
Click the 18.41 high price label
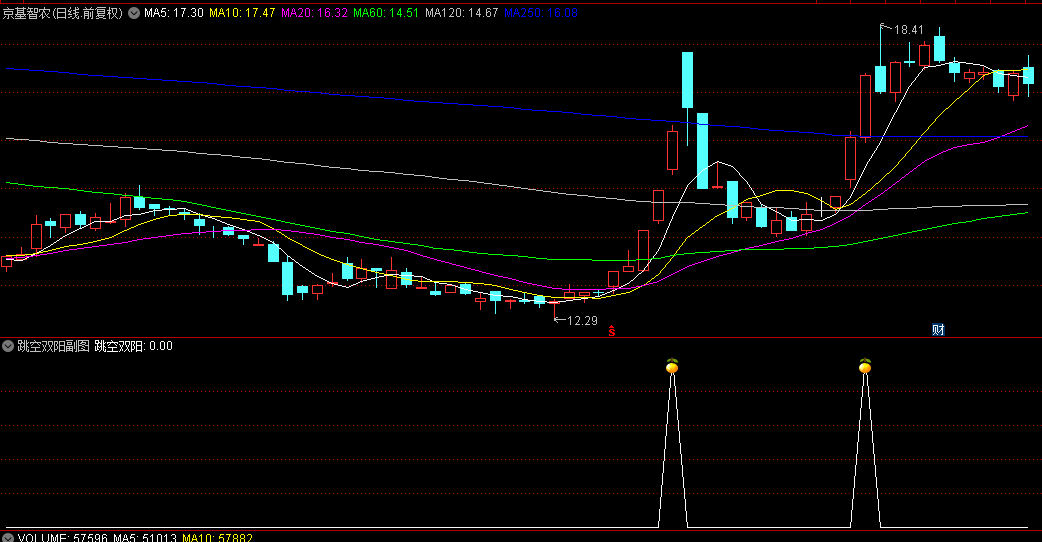pos(908,30)
